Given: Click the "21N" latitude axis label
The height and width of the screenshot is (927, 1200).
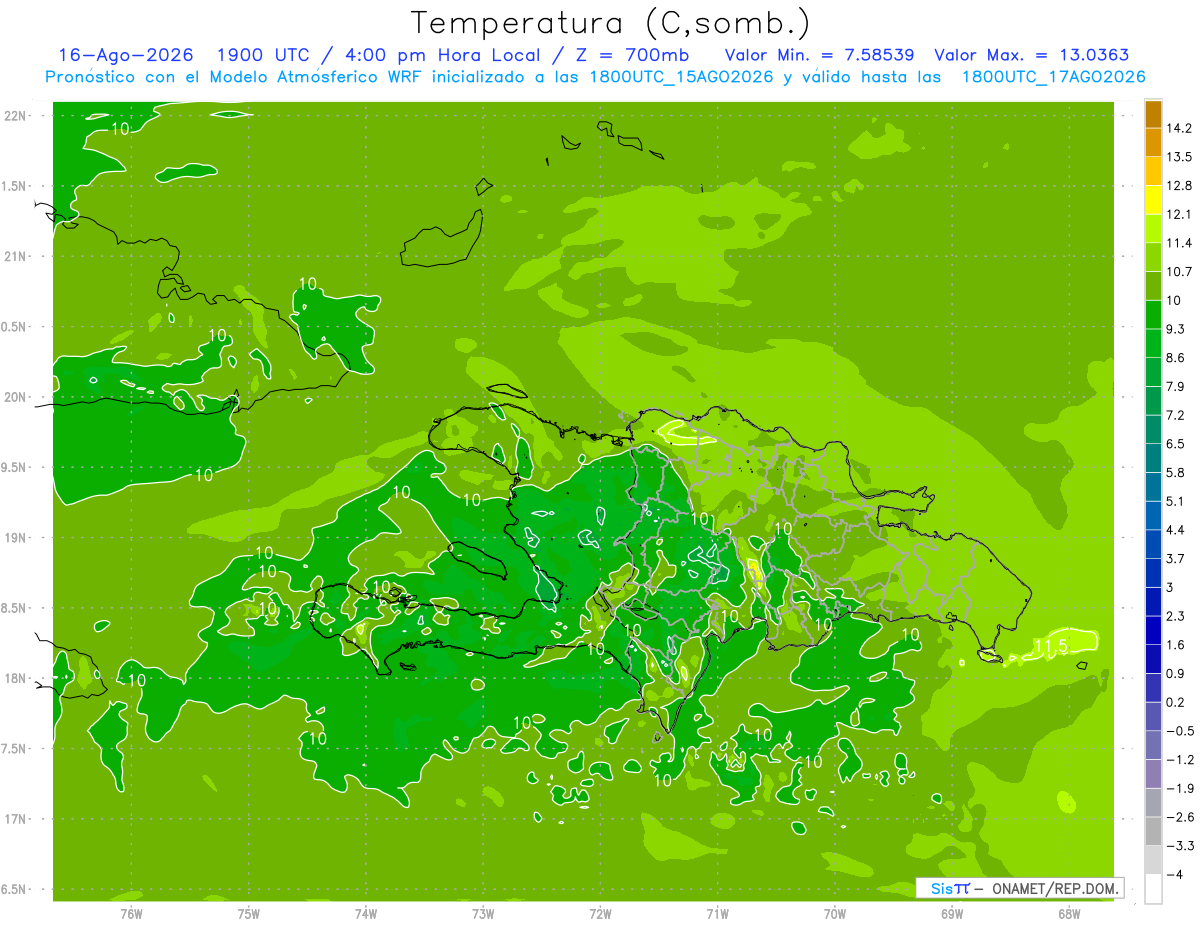Looking at the screenshot, I should [16, 257].
